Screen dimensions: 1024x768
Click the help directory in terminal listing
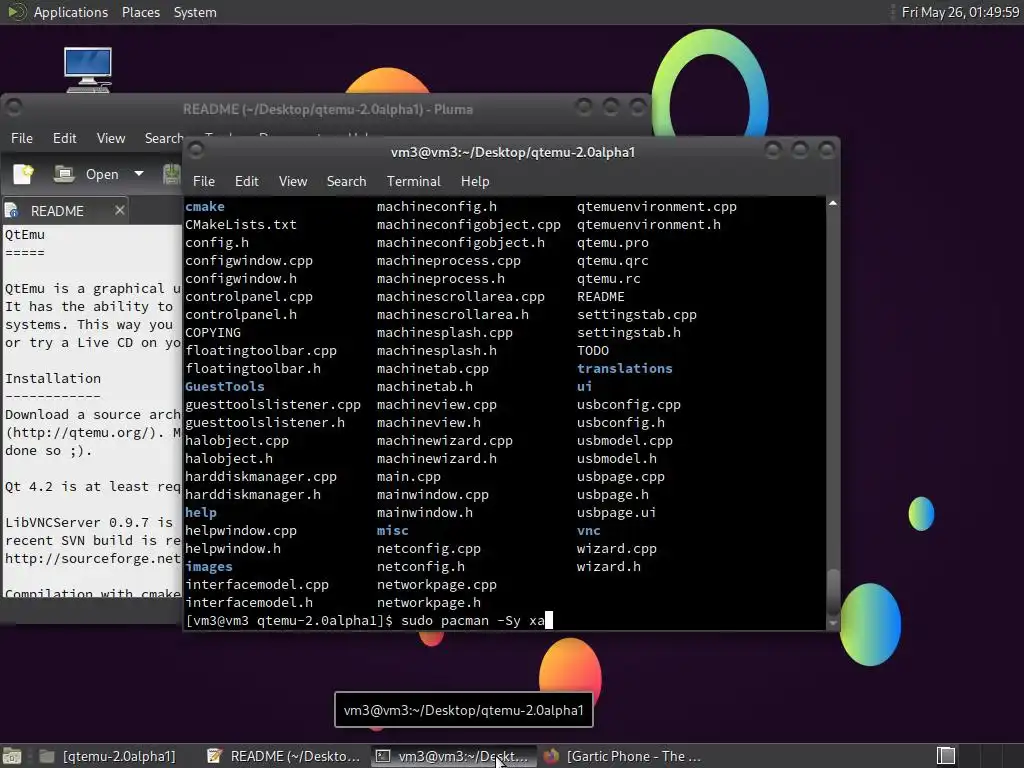click(200, 513)
